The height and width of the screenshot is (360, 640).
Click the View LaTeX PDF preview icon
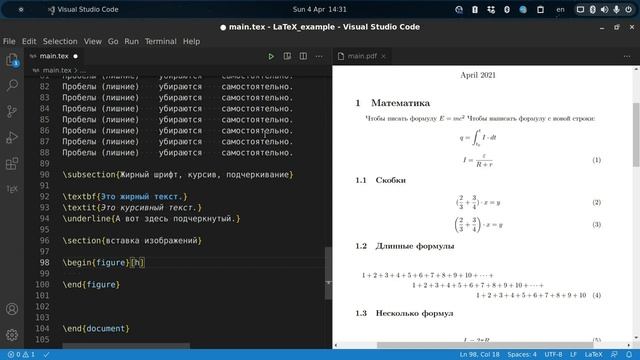[287, 56]
